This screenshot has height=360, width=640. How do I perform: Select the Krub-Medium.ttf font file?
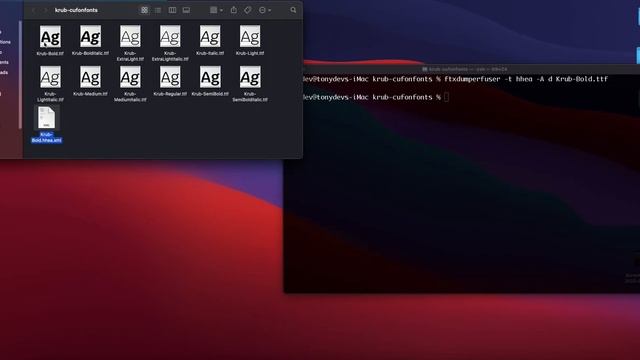pos(90,77)
